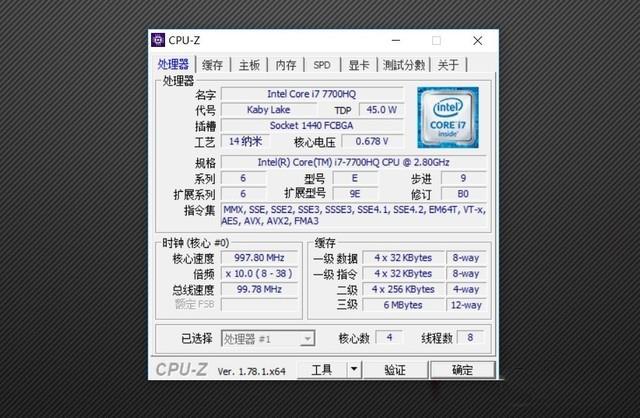Click the bus speed value 99.78 MHz

tap(259, 289)
